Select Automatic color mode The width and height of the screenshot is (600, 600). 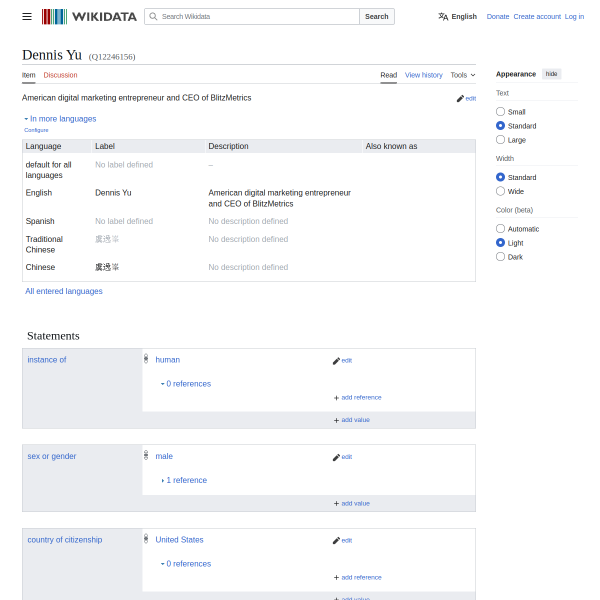pos(500,228)
